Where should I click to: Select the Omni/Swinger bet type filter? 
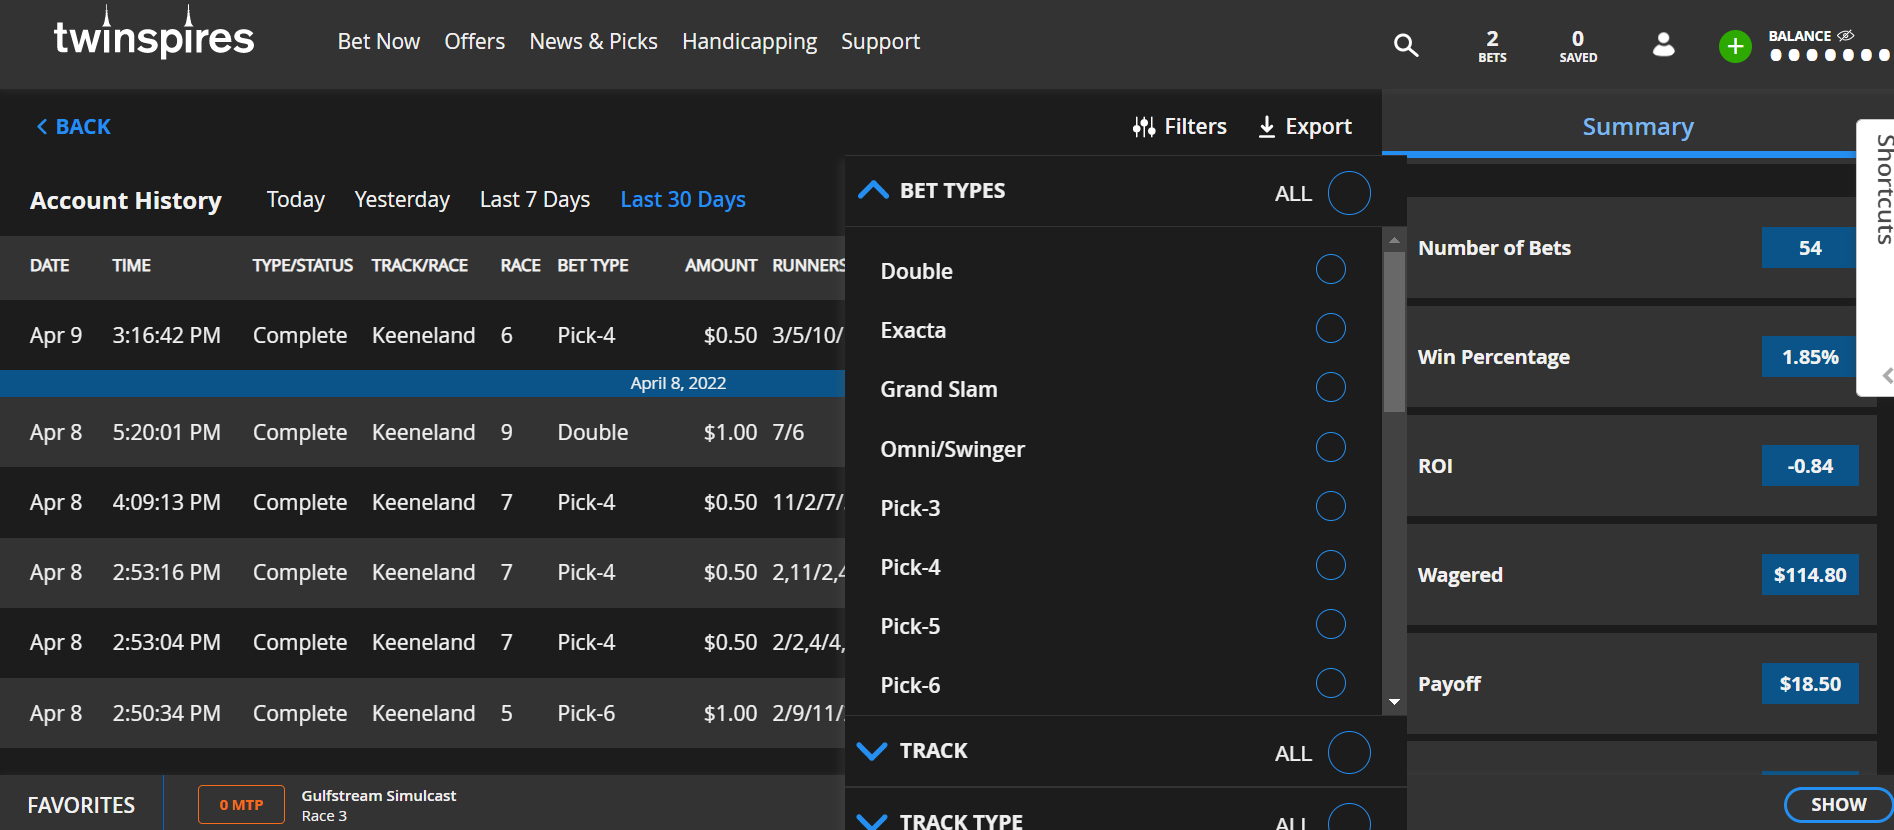[x=1330, y=447]
